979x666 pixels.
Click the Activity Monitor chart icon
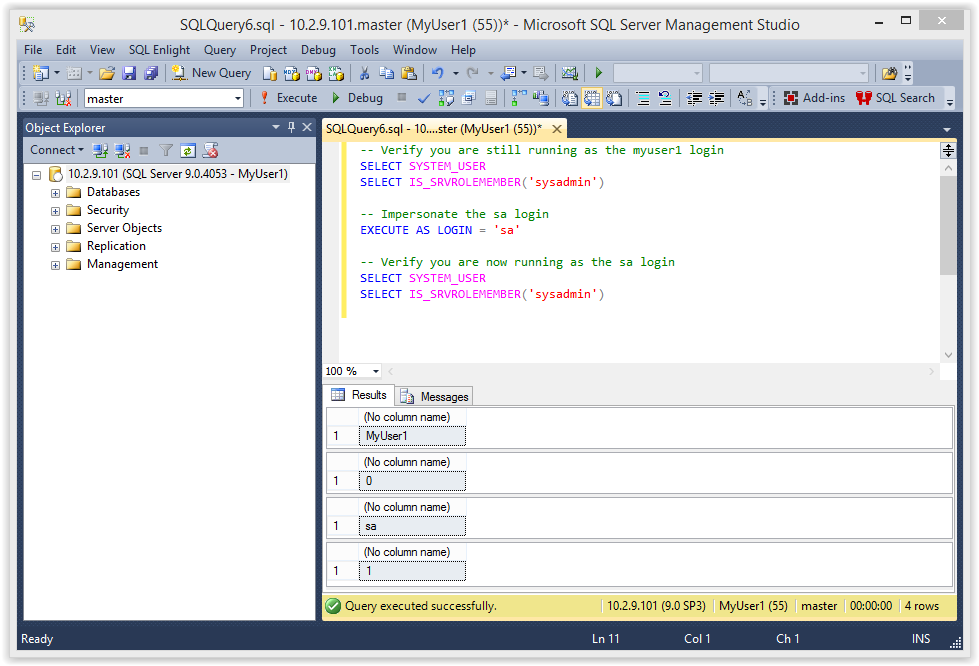(569, 73)
